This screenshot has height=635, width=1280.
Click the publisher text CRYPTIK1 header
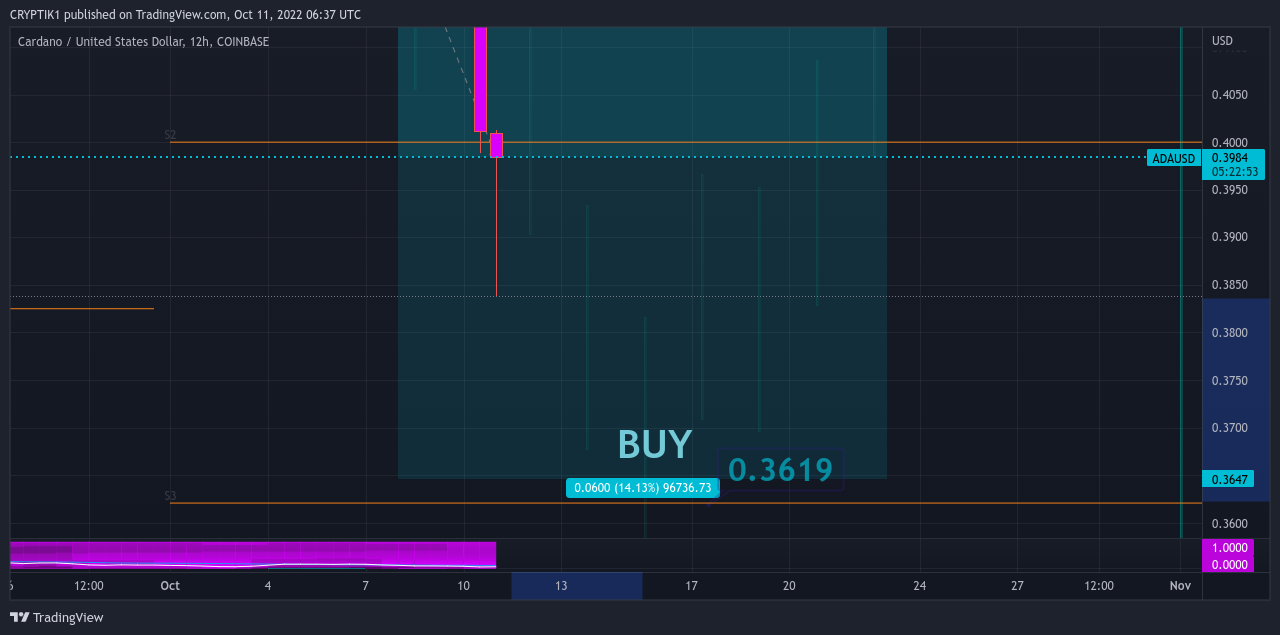(185, 14)
